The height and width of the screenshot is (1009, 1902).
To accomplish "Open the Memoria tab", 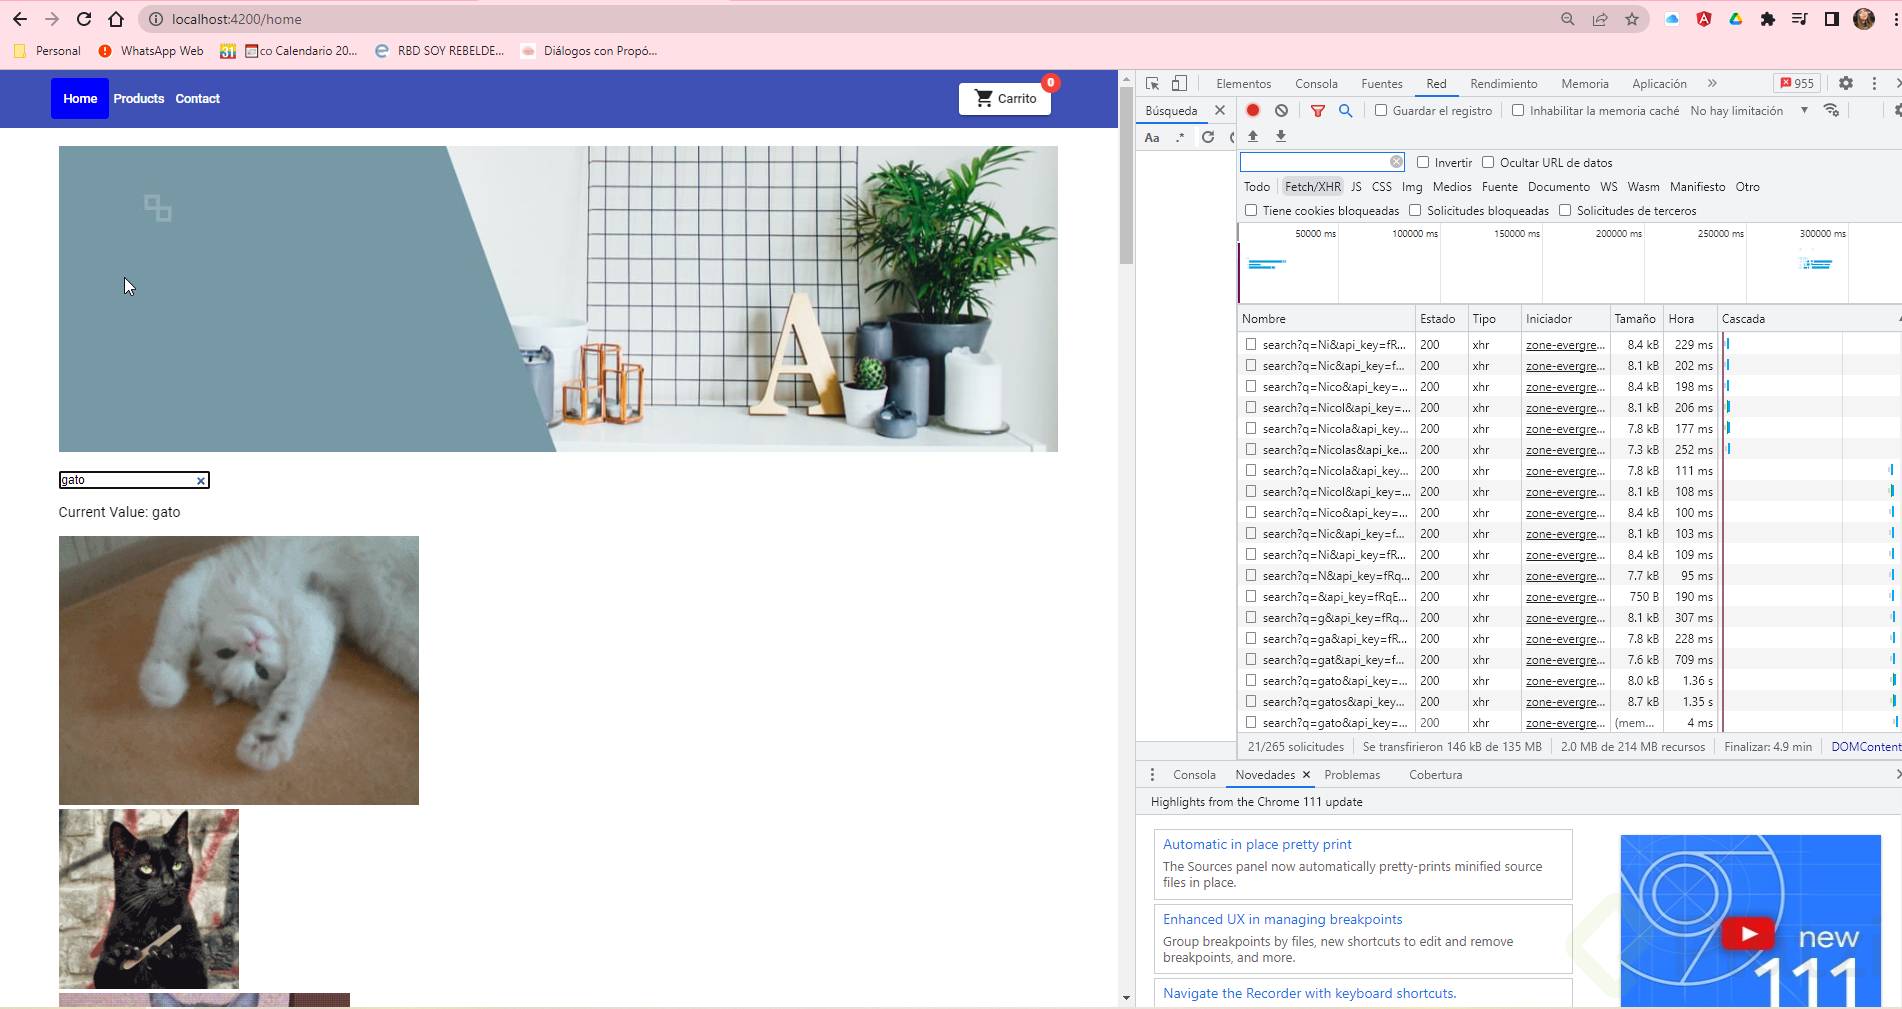I will click(1585, 84).
